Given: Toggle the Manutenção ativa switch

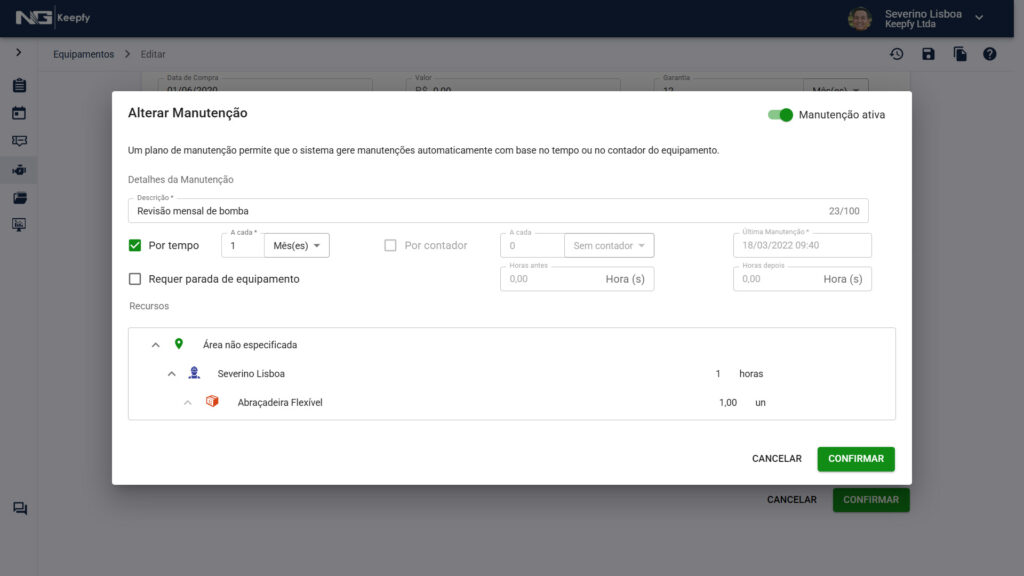Looking at the screenshot, I should tap(780, 115).
